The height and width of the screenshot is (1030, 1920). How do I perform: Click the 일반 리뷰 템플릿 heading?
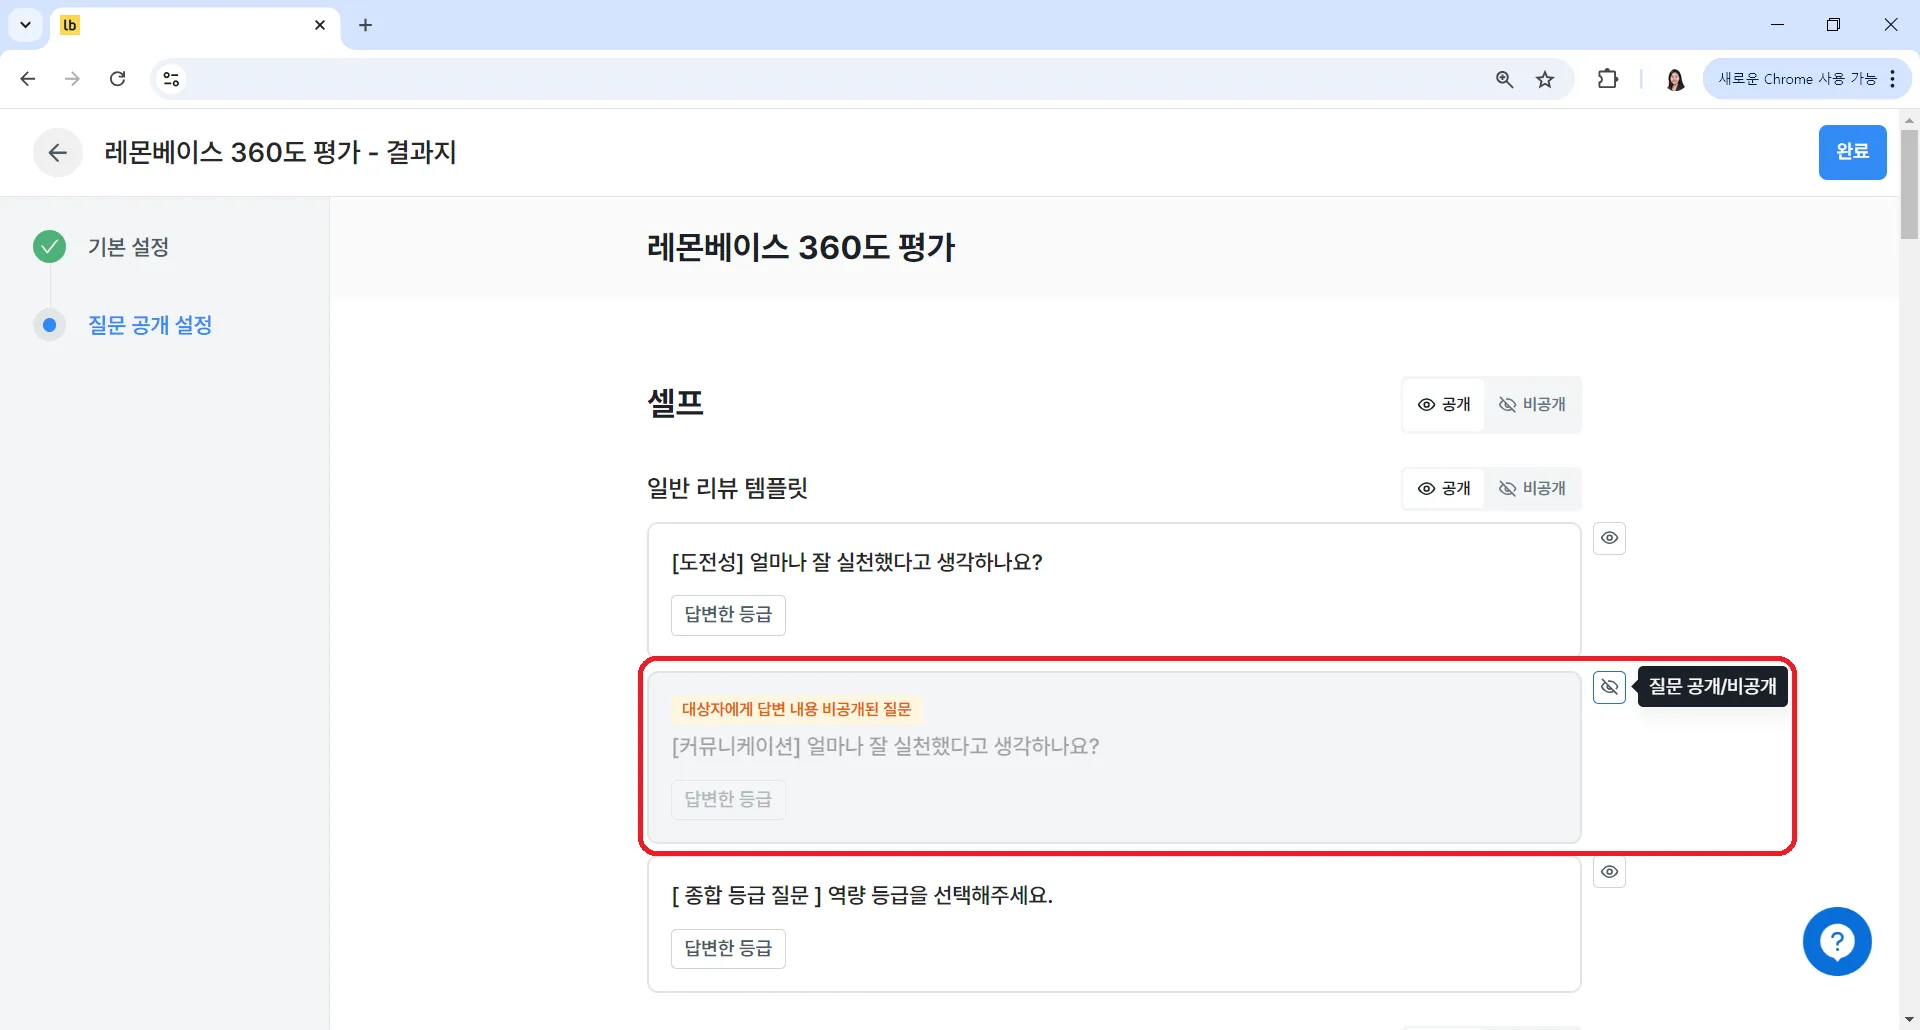tap(727, 488)
